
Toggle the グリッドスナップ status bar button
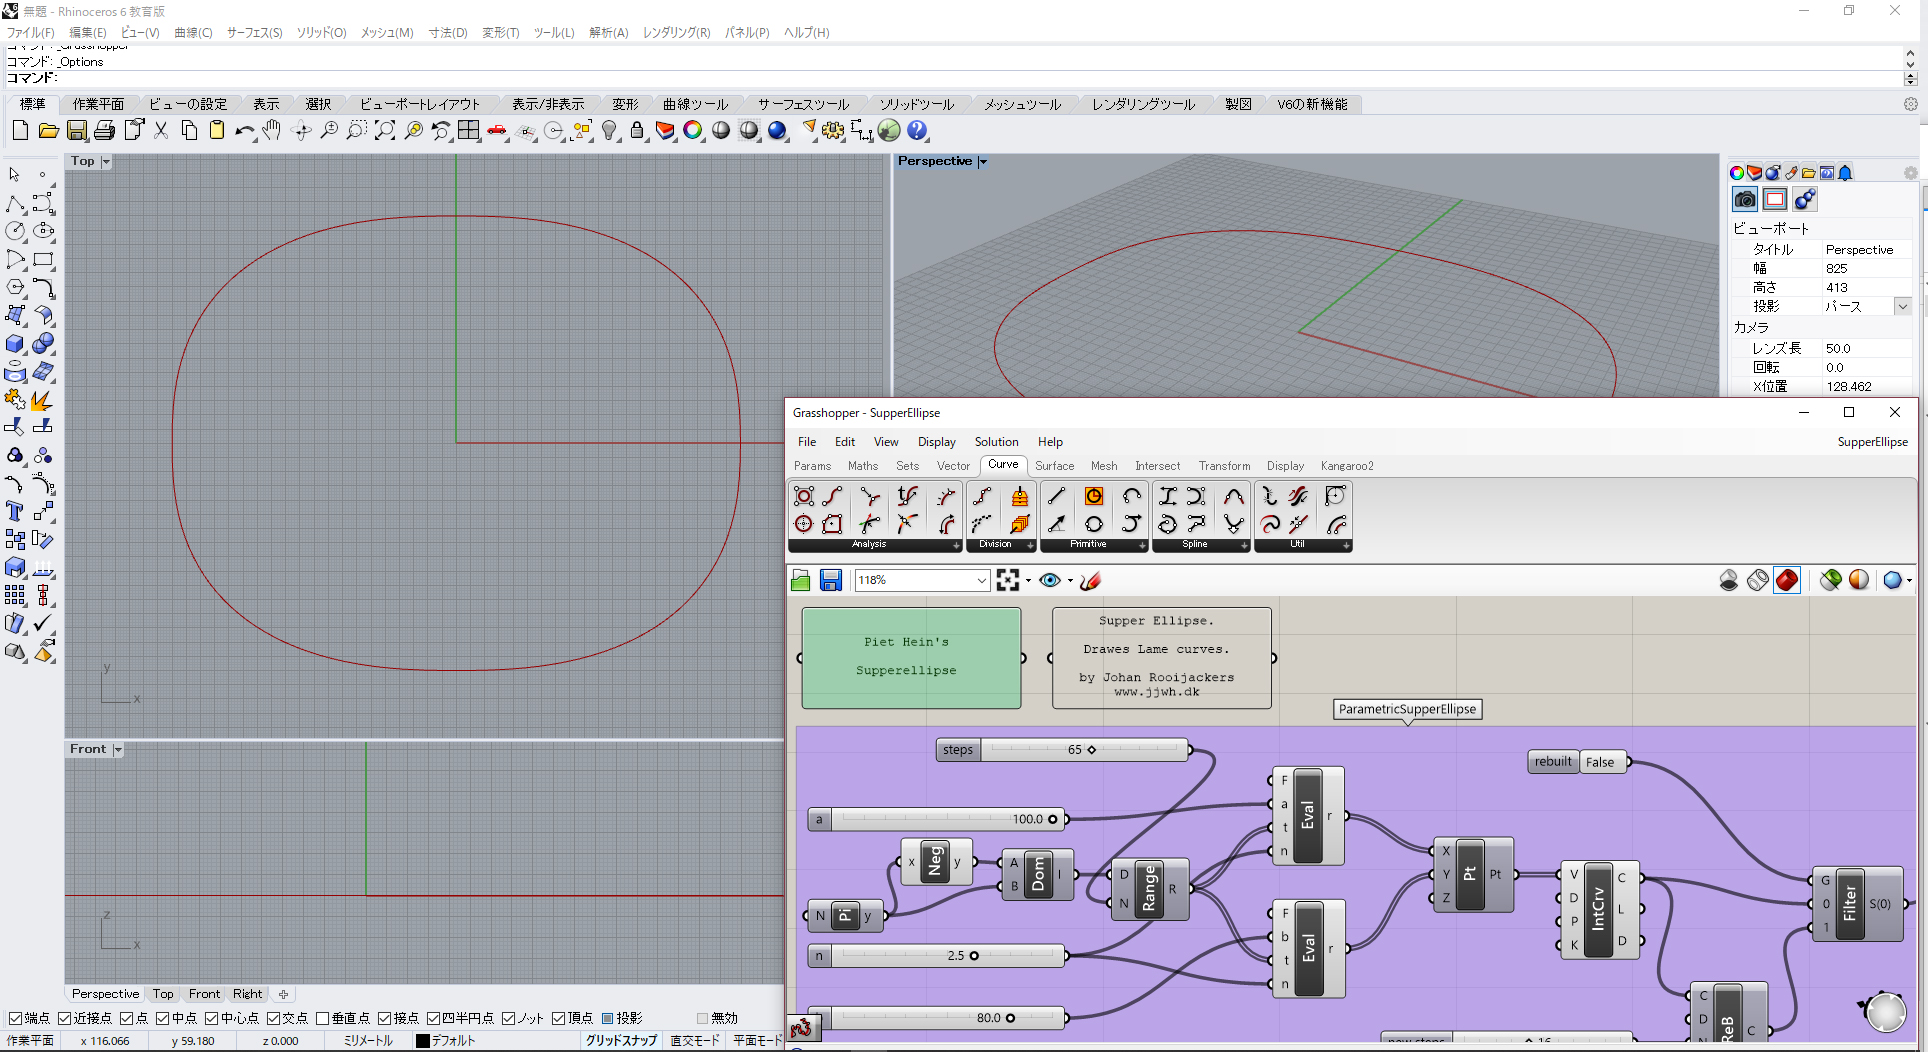coord(621,1040)
